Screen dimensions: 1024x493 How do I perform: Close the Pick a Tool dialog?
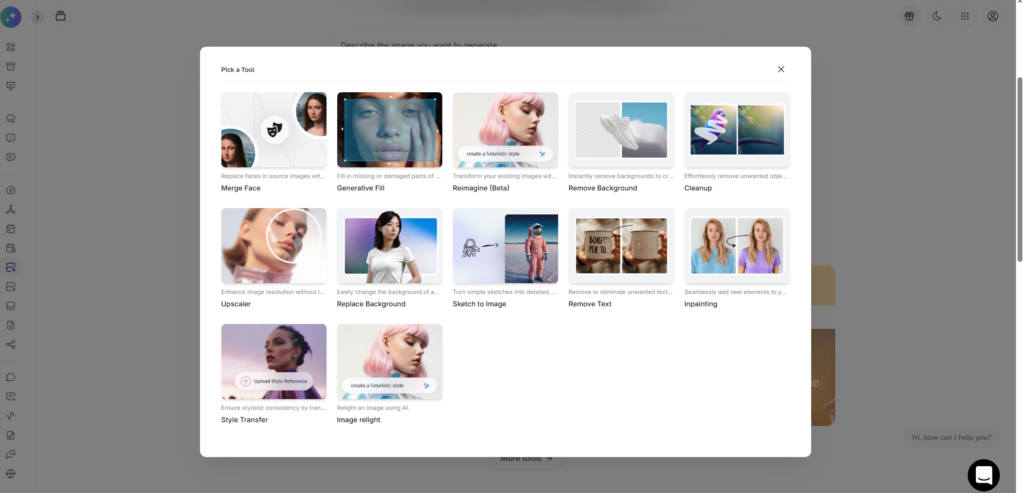pos(781,69)
